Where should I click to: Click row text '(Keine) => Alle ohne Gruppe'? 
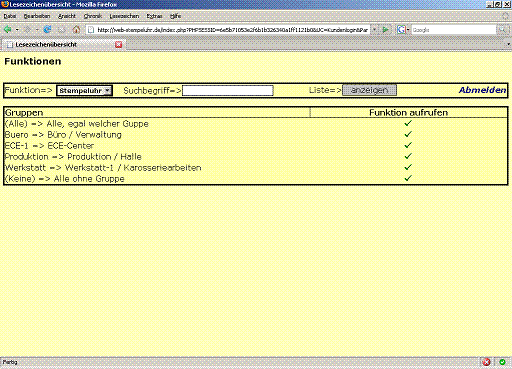pyautogui.click(x=64, y=179)
